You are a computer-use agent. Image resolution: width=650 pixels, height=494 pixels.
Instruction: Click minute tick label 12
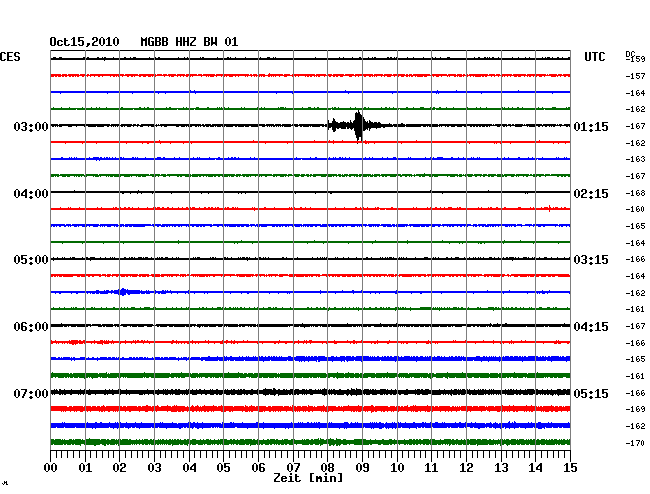[x=466, y=468]
